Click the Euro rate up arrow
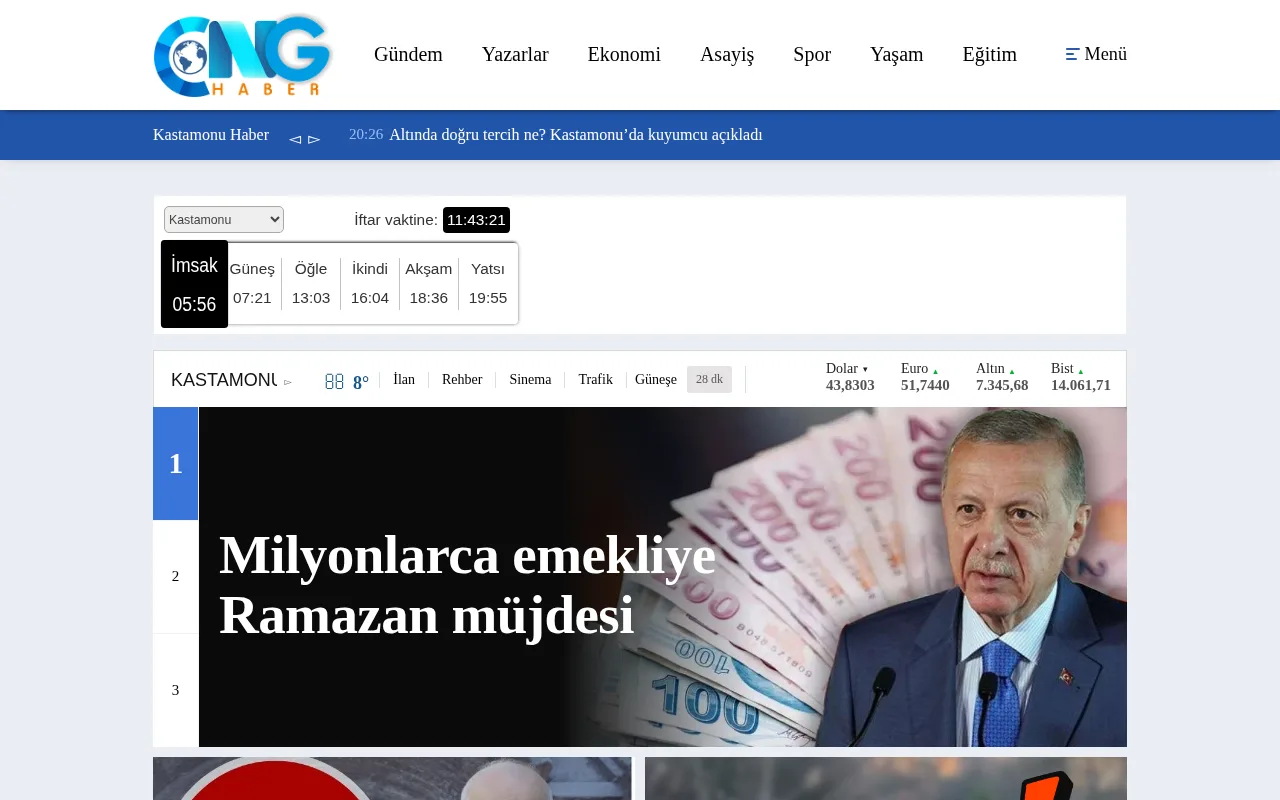The width and height of the screenshot is (1280, 800). [x=935, y=370]
